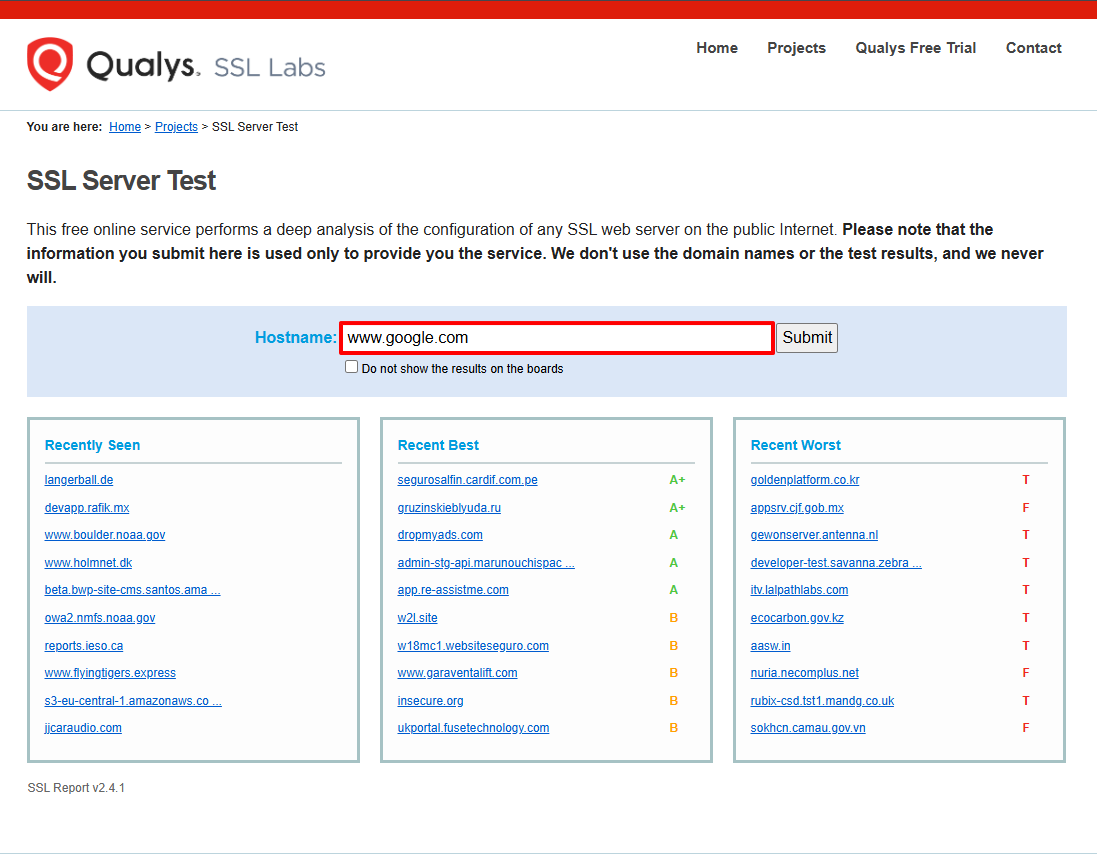This screenshot has width=1097, height=856.
Task: Click the Submit button
Action: pos(807,338)
